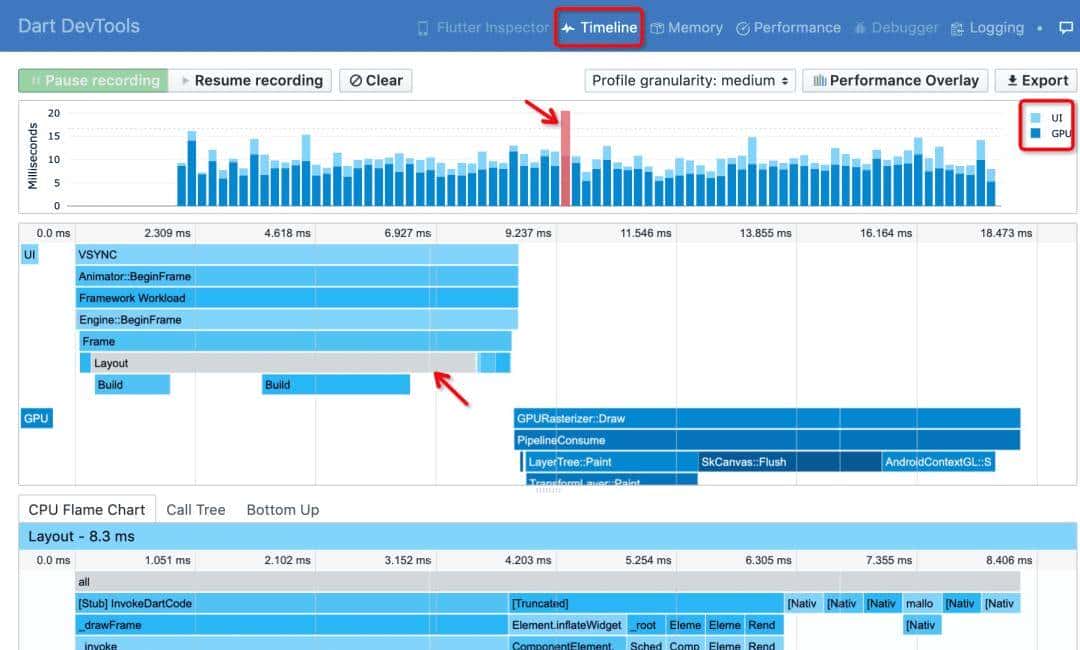Image resolution: width=1080 pixels, height=650 pixels.
Task: Switch to the Bottom Up tab
Action: click(283, 510)
